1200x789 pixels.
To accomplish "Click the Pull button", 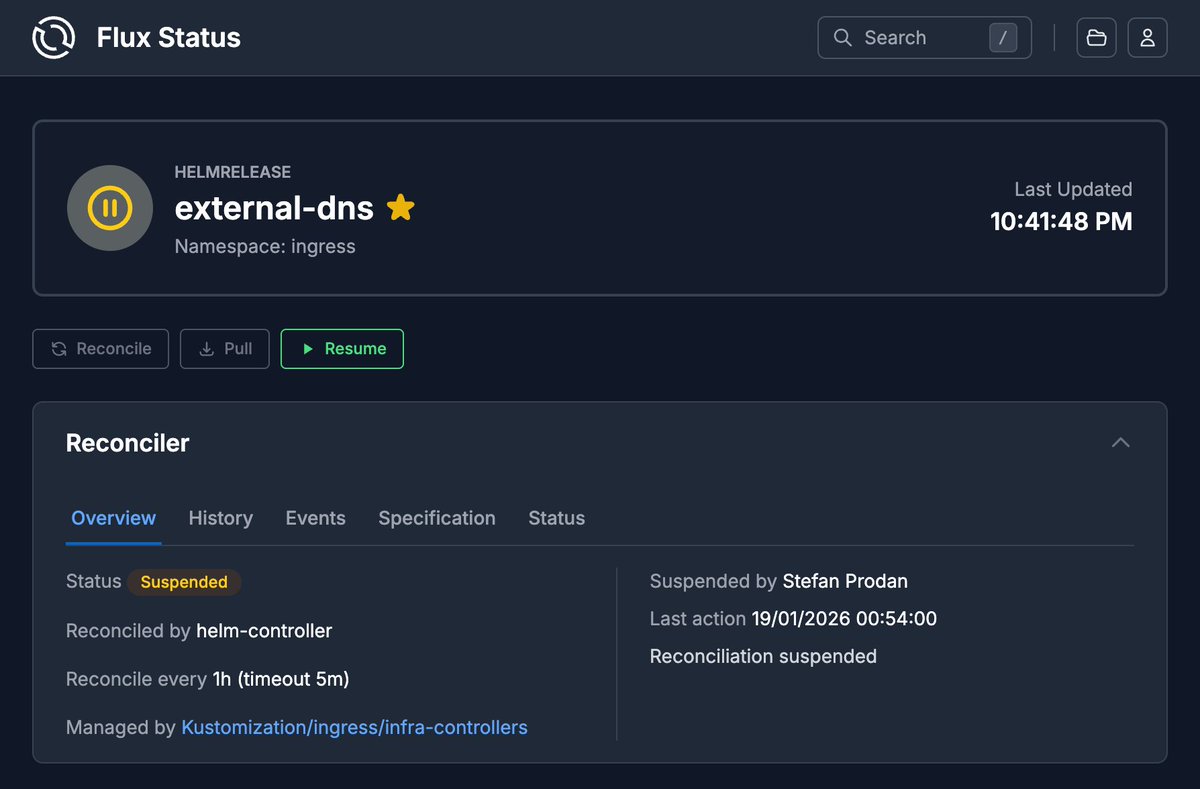I will pos(225,349).
